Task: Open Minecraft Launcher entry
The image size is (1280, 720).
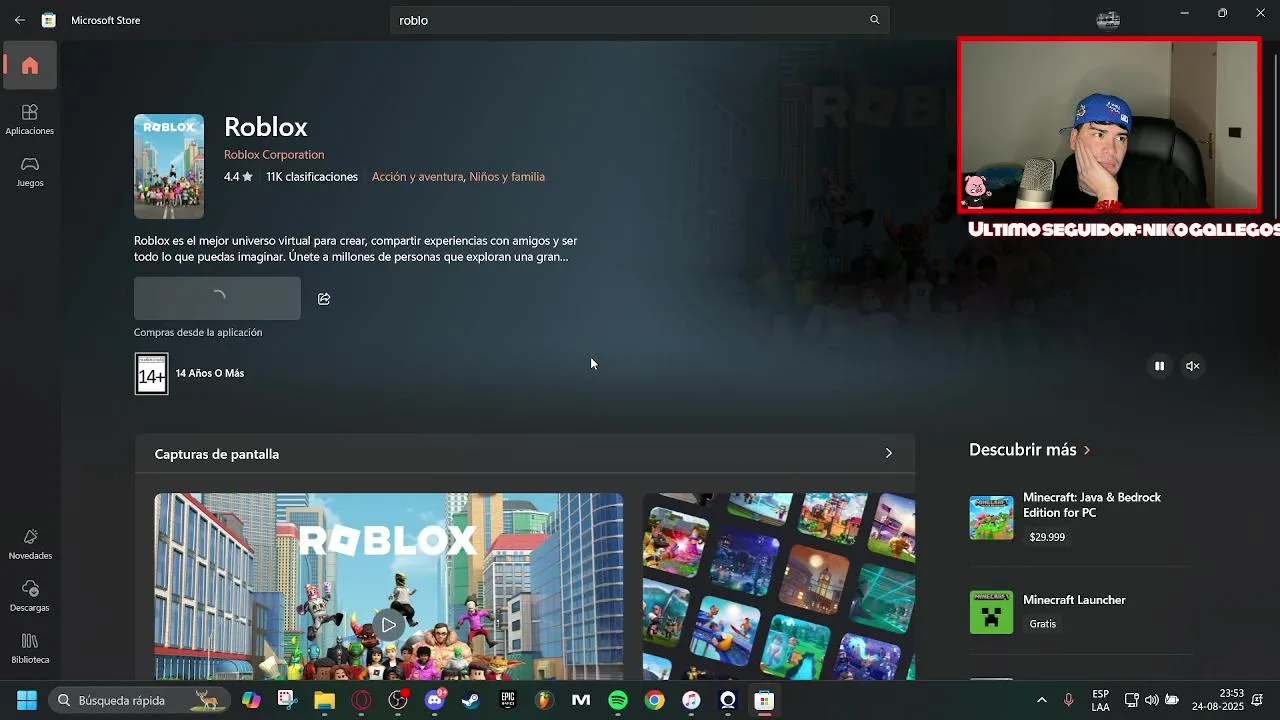Action: 1074,600
